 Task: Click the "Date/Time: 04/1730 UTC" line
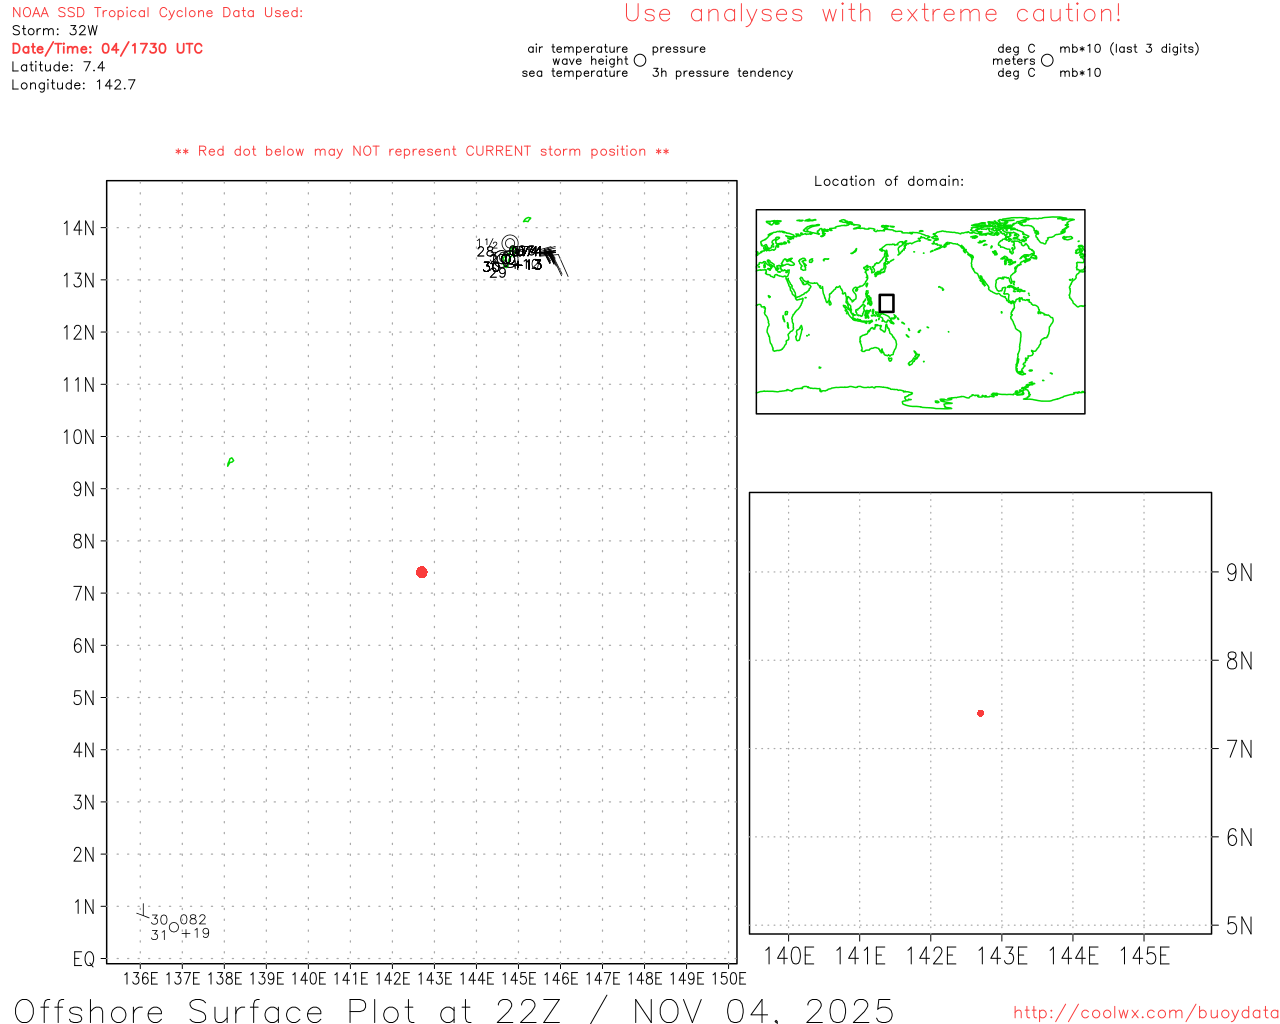click(107, 49)
